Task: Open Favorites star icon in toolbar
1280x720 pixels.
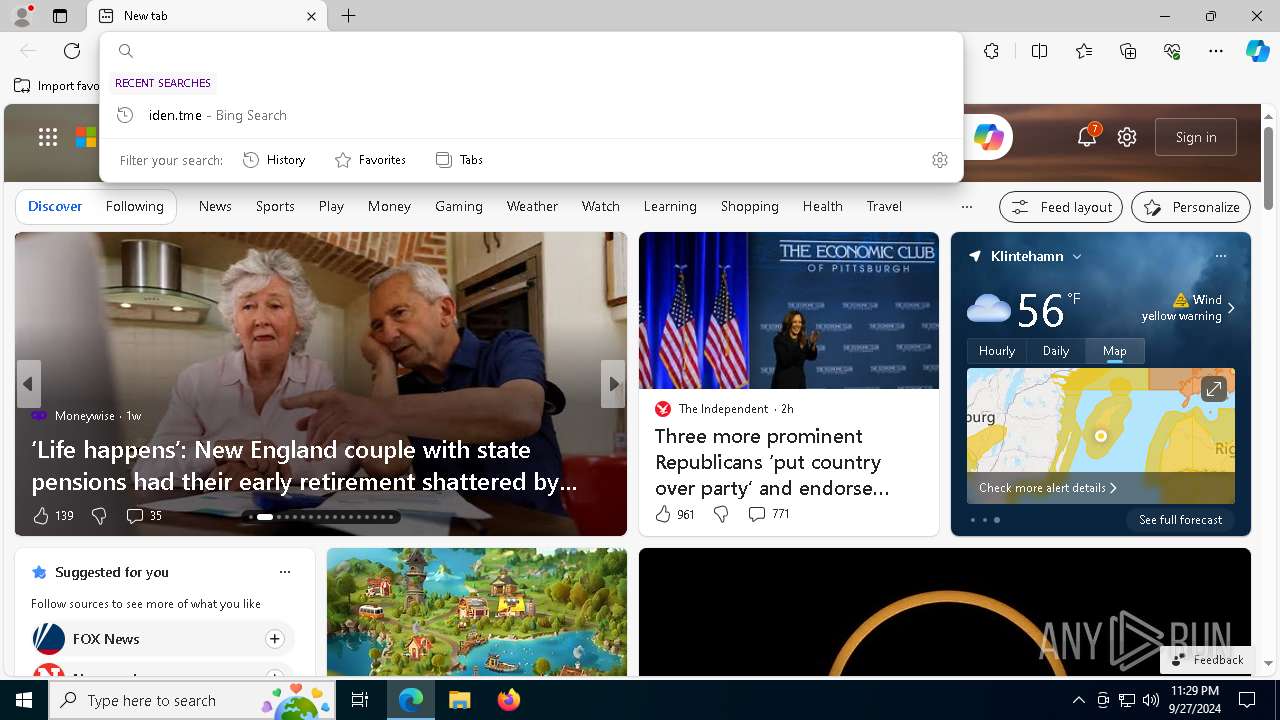Action: [x=1084, y=51]
